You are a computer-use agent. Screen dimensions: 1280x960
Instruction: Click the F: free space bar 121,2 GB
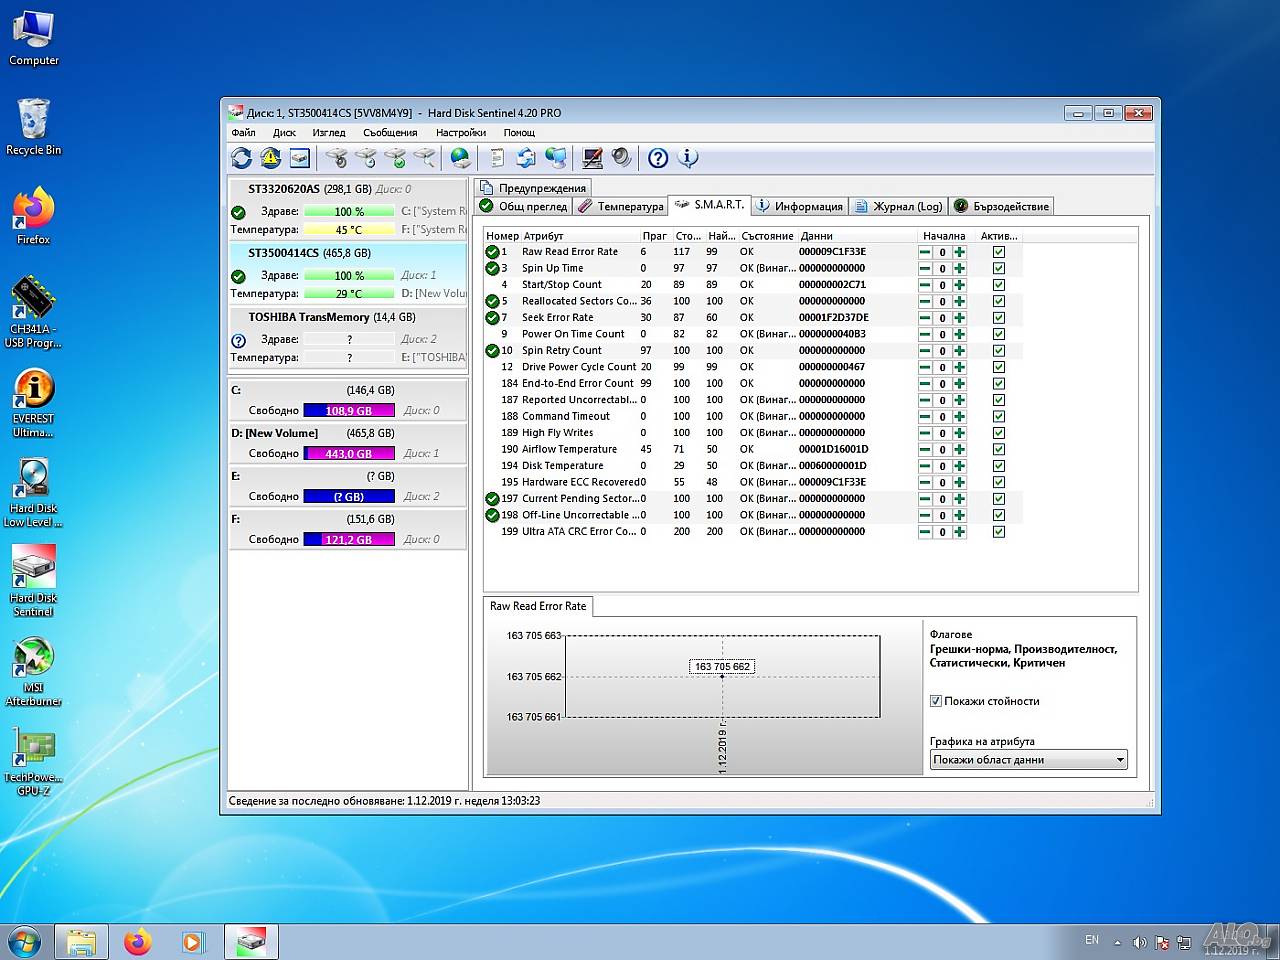(349, 539)
